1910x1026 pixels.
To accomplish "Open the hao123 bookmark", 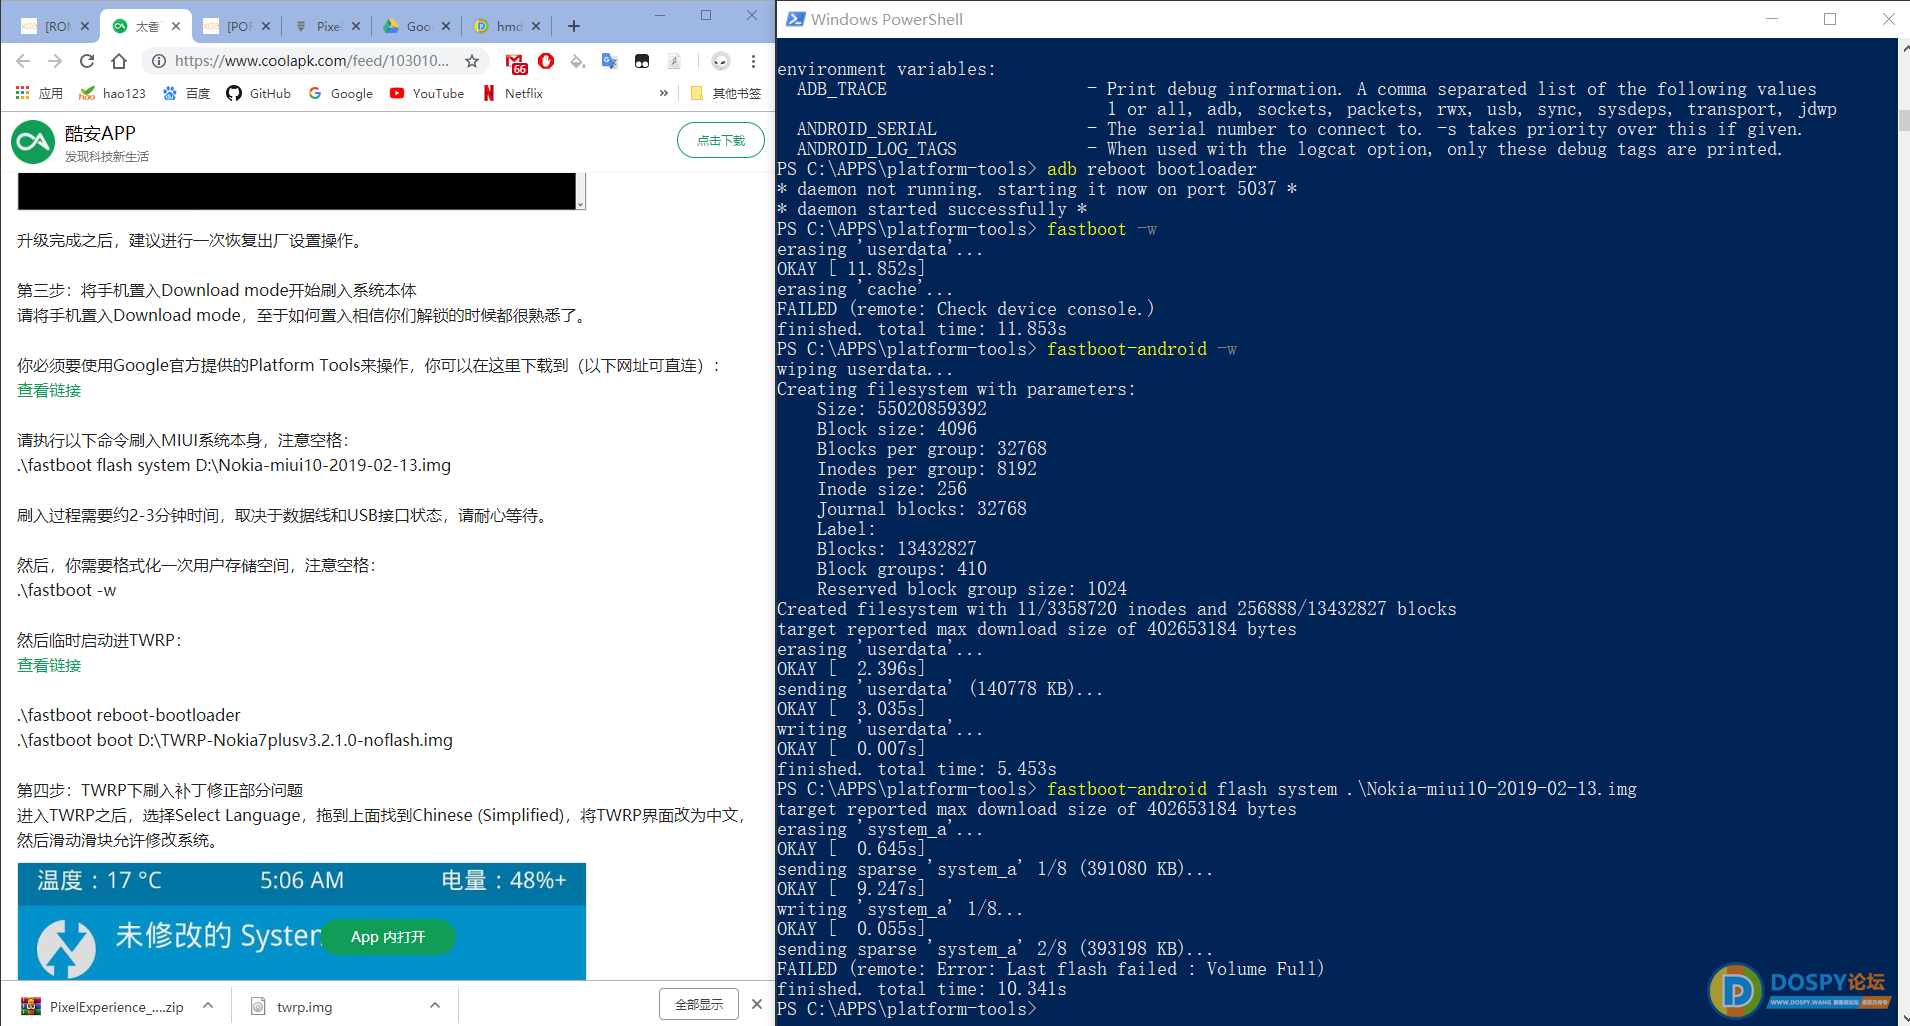I will coord(112,93).
